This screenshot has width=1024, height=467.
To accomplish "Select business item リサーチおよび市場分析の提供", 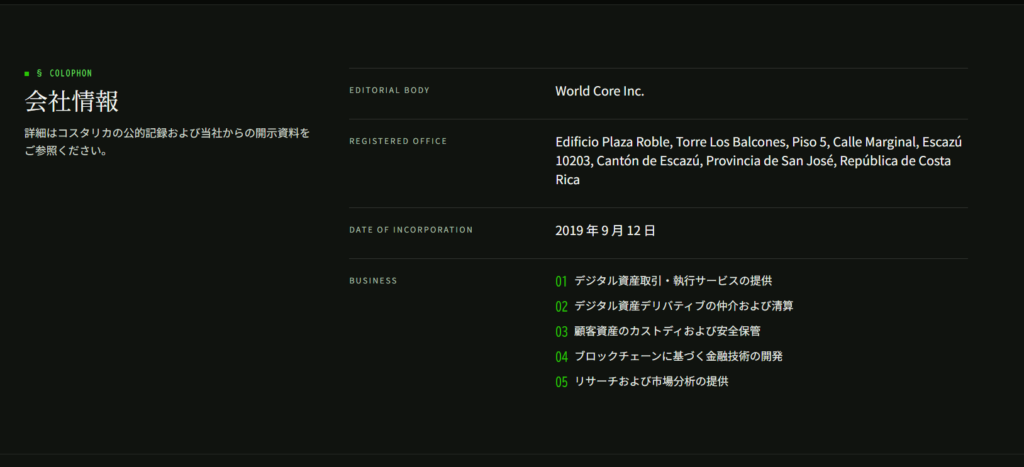I will click(651, 381).
